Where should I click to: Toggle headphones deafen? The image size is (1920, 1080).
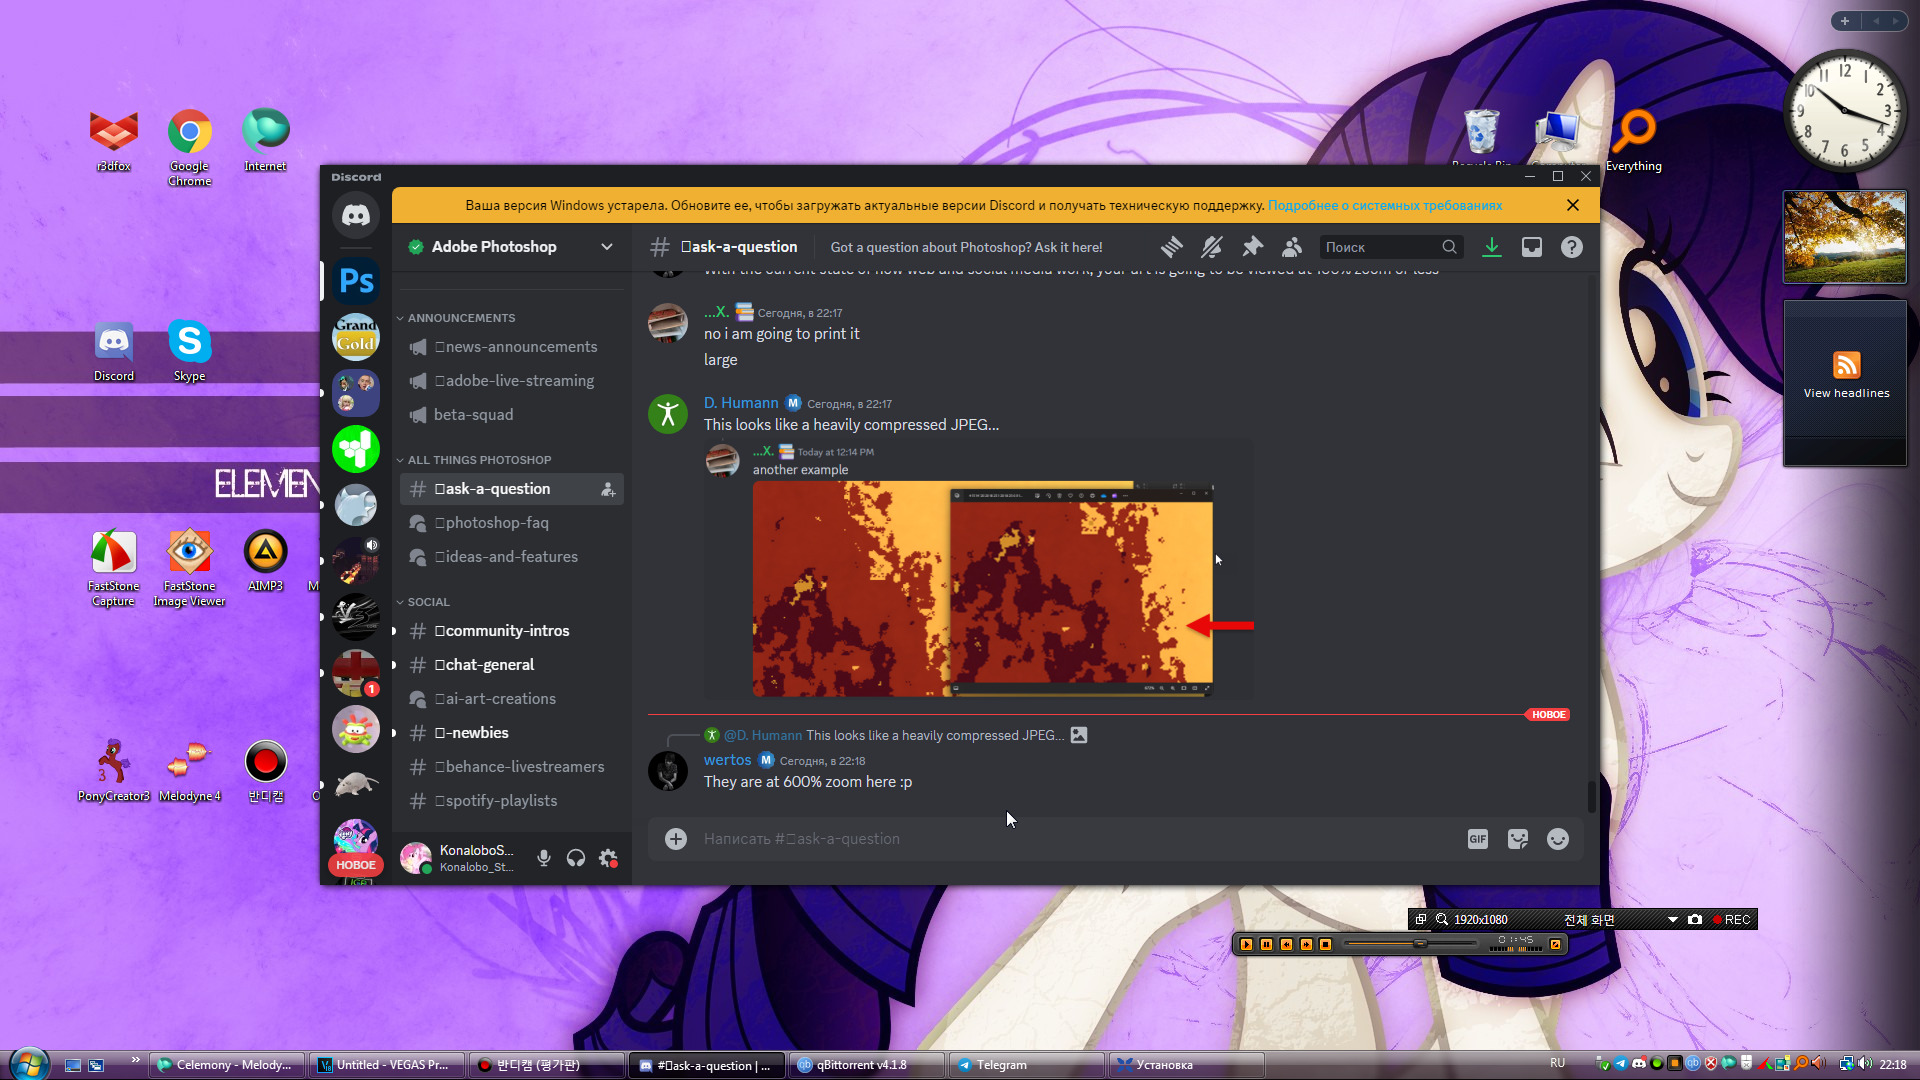pos(575,858)
